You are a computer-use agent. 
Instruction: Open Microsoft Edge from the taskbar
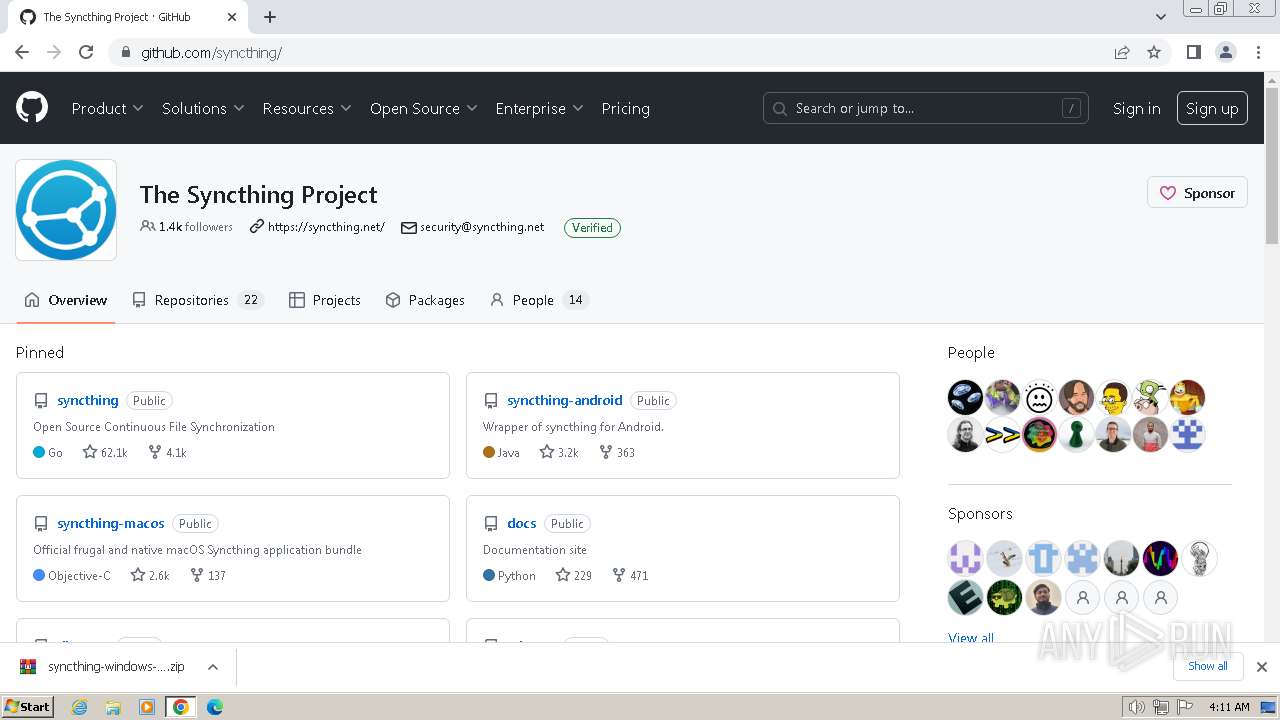(214, 707)
